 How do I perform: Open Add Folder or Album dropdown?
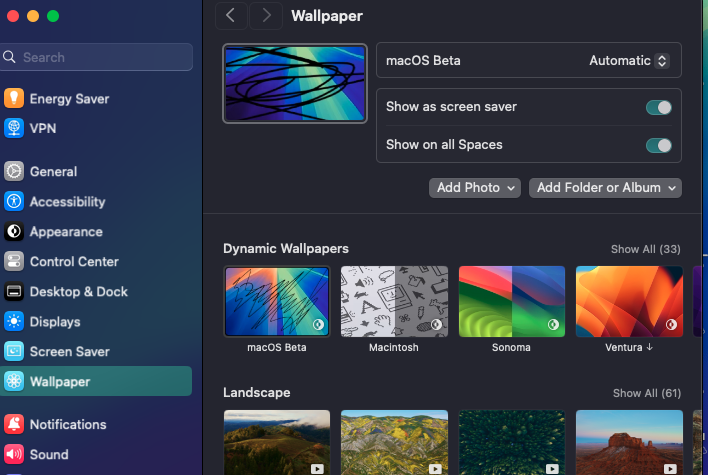605,188
